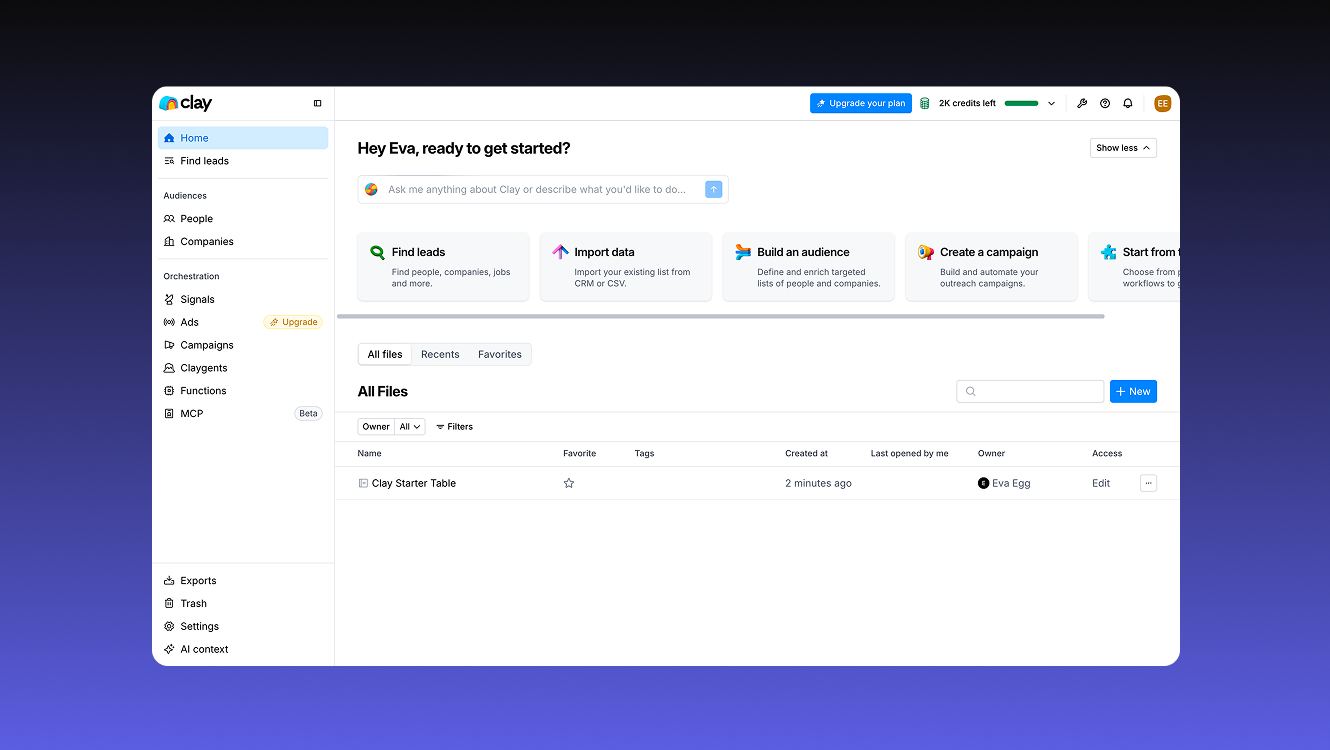Click the 2 minutes ago timestamp
The width and height of the screenshot is (1330, 750).
[819, 483]
